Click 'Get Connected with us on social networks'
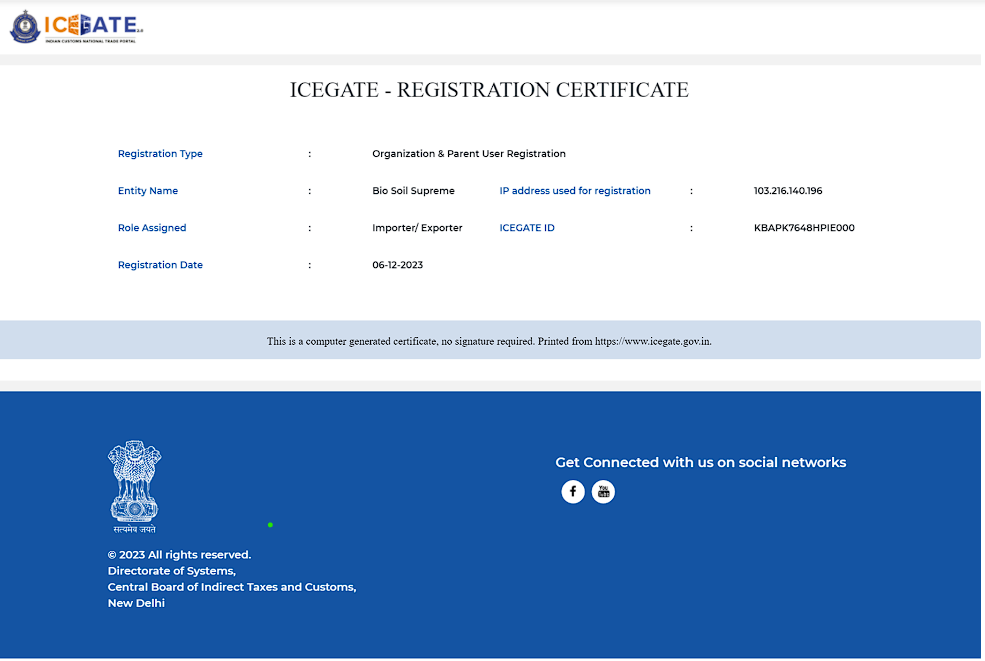985x661 pixels. pos(700,462)
